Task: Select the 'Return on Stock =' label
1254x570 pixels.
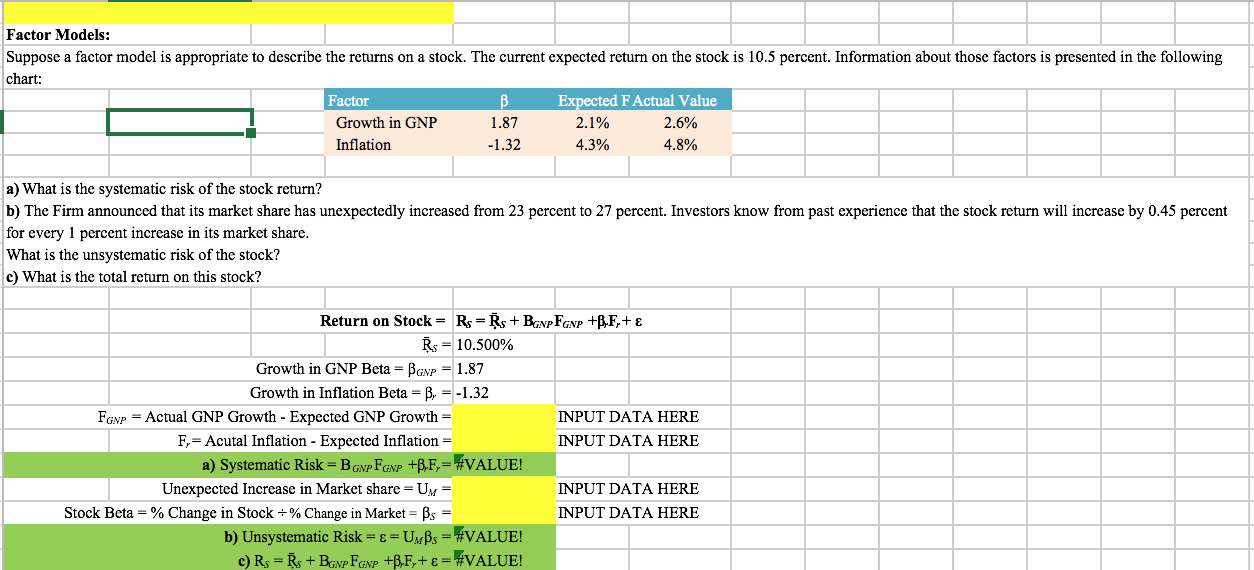Action: pos(382,321)
